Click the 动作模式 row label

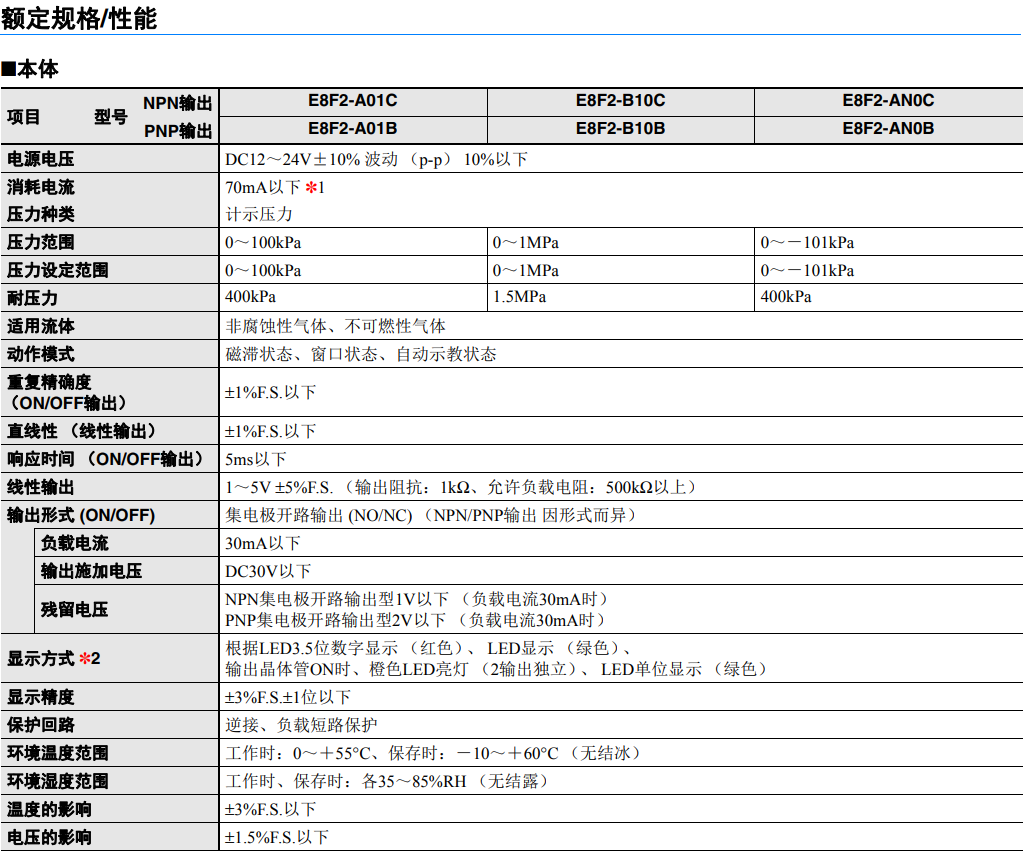(41, 354)
